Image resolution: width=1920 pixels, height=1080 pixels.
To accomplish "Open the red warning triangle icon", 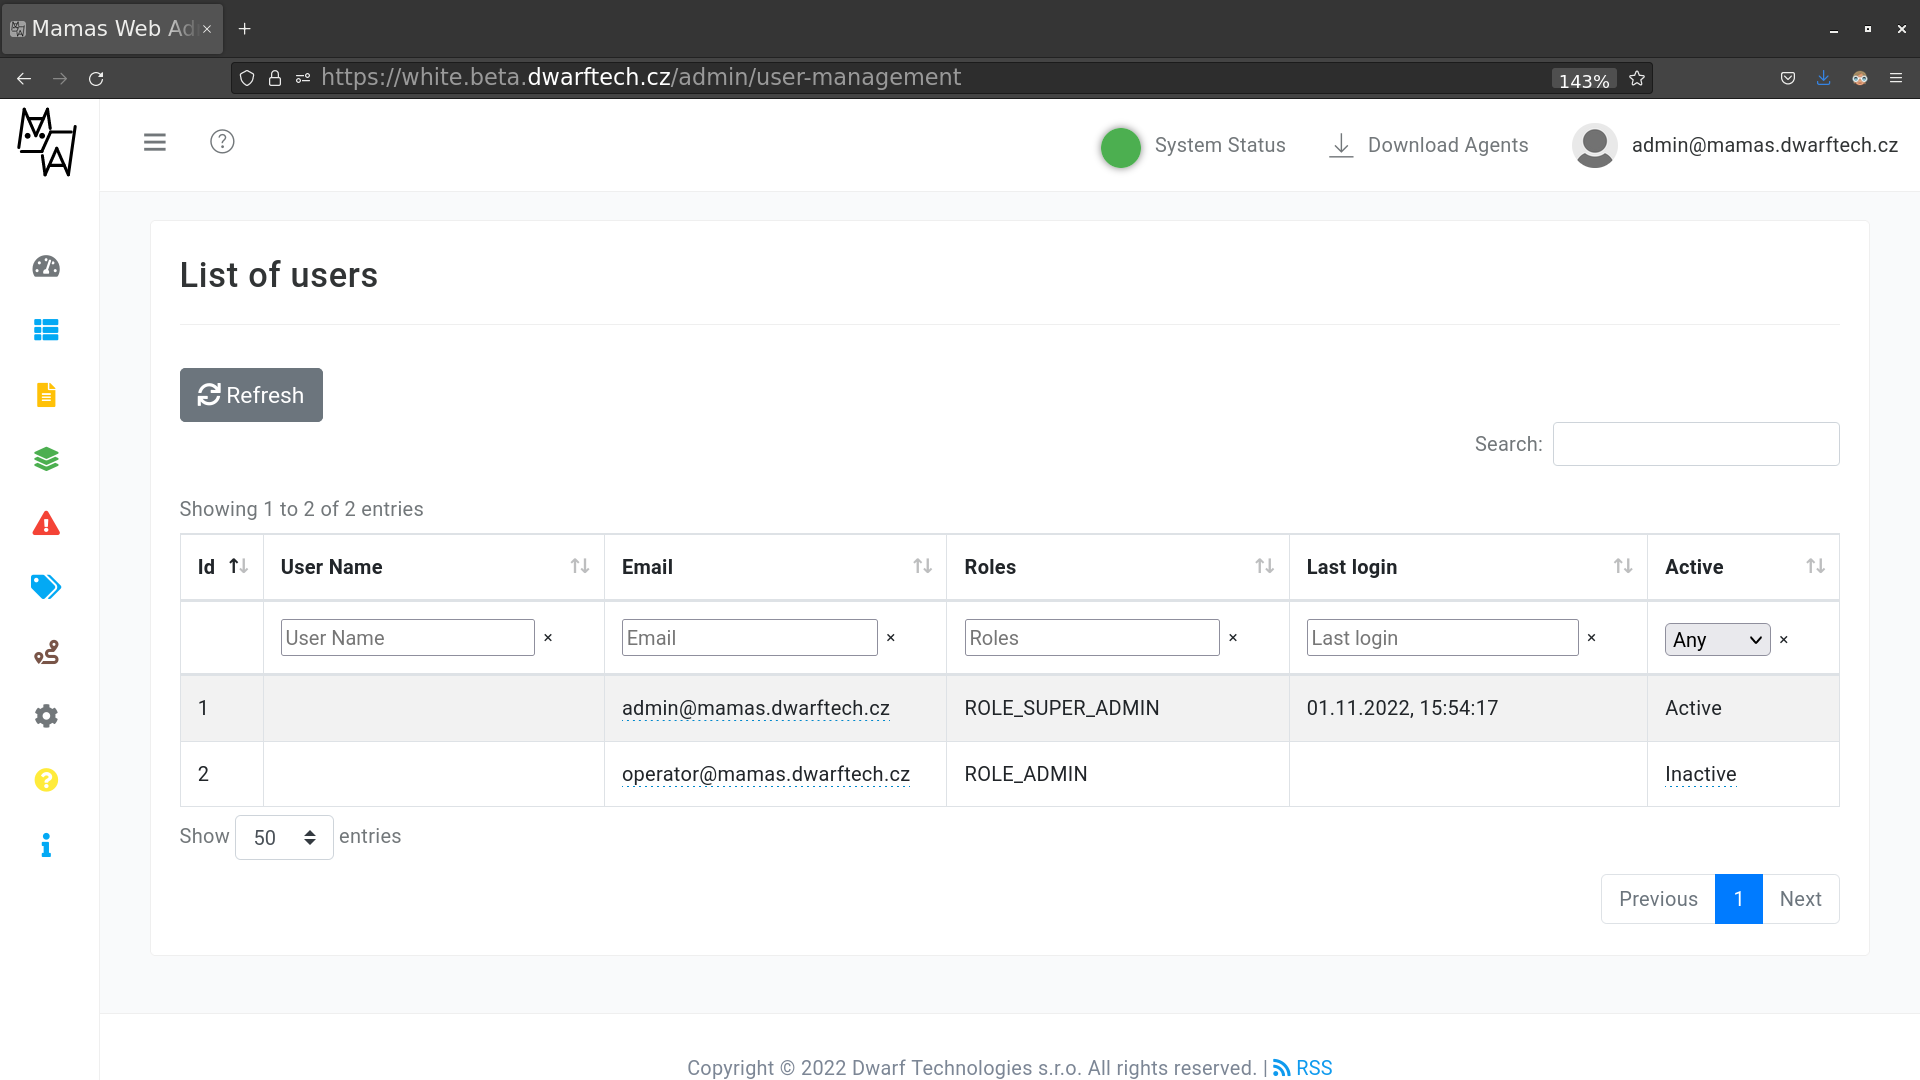I will coord(46,524).
